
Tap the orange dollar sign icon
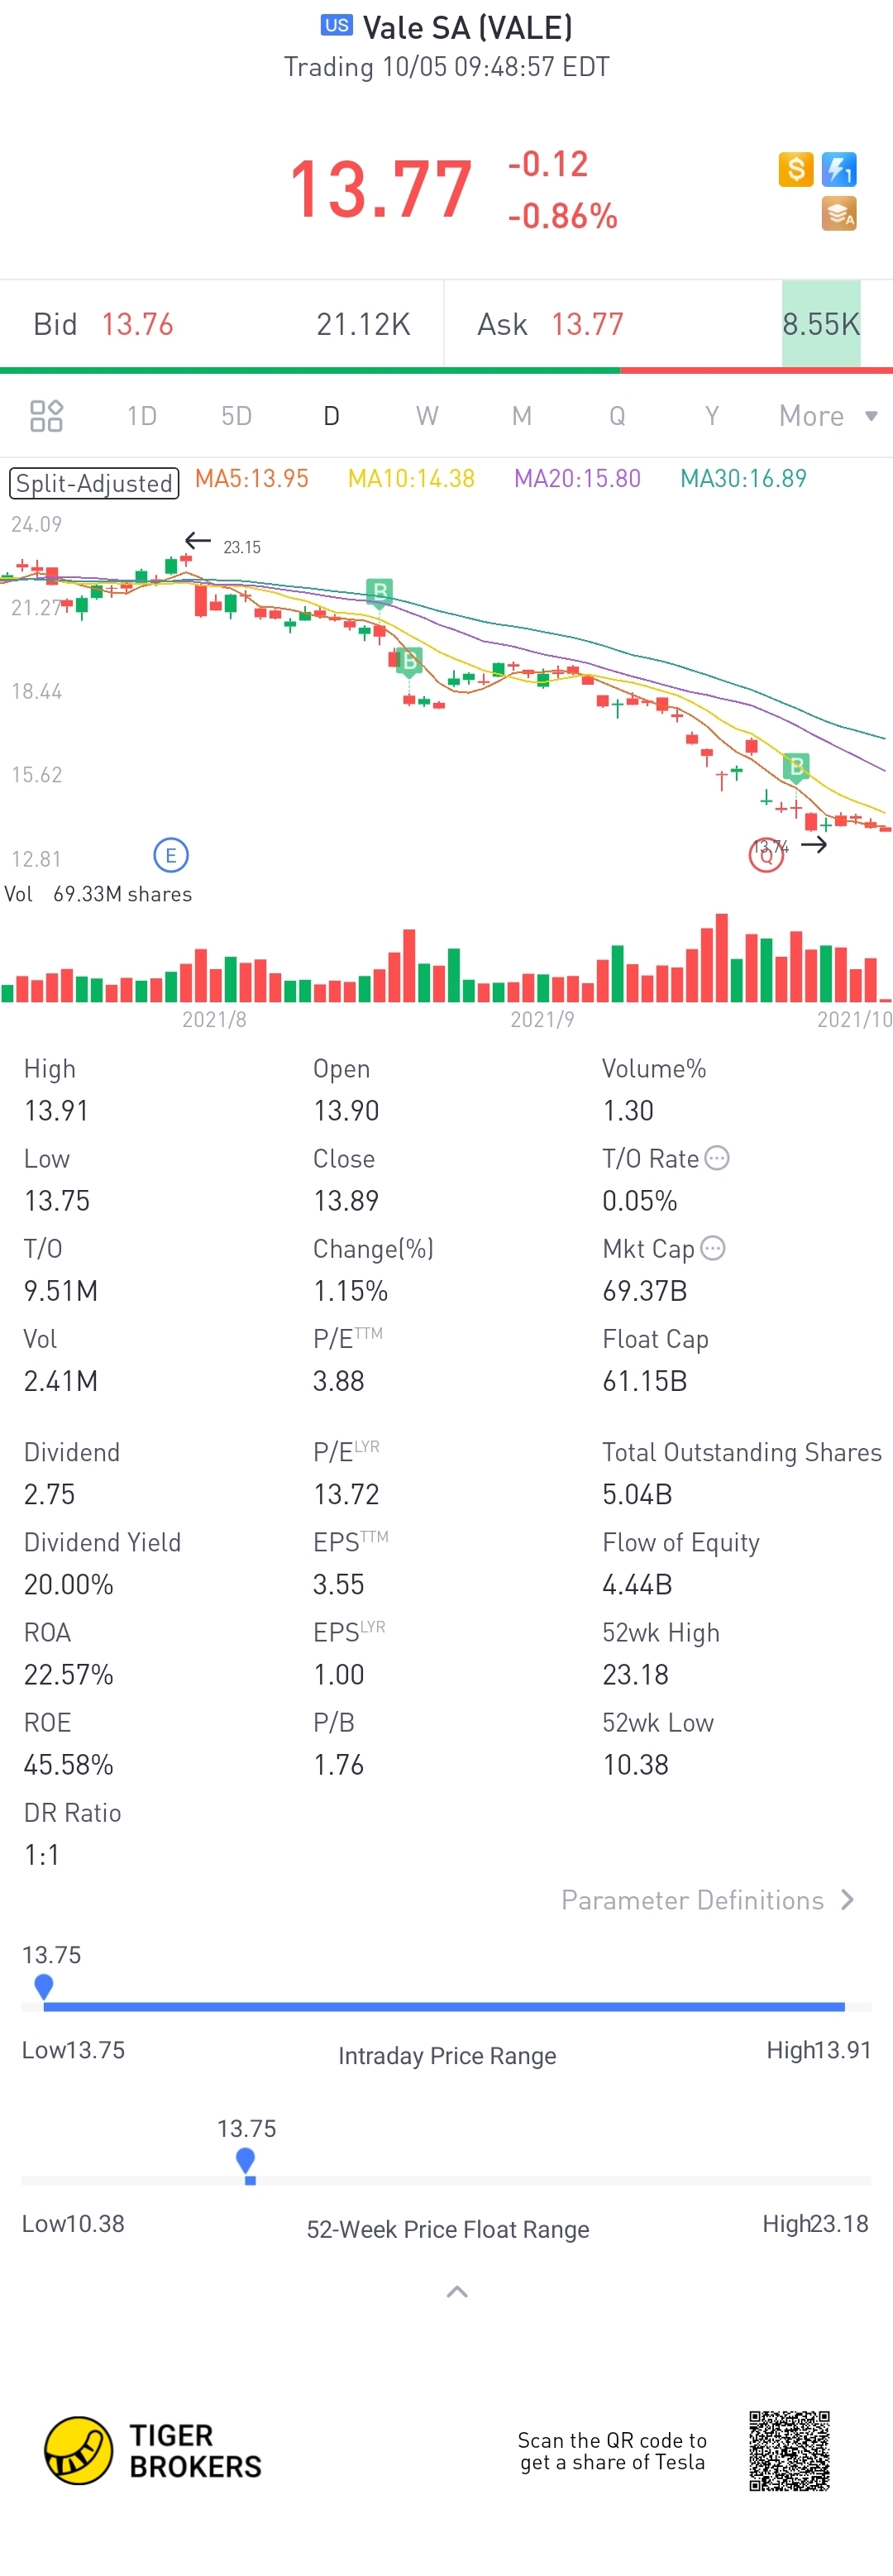pos(796,169)
